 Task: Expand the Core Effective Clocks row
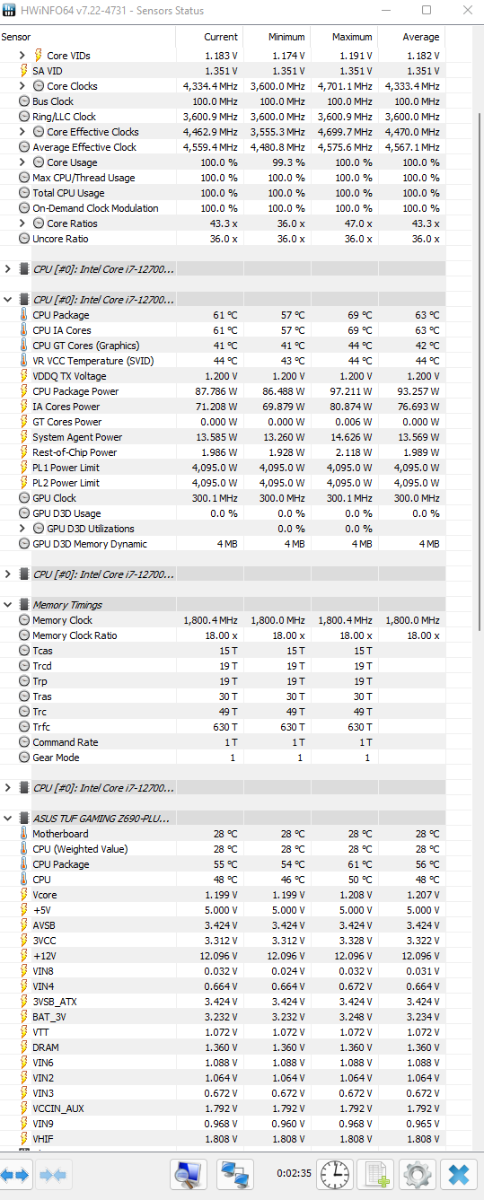point(22,132)
